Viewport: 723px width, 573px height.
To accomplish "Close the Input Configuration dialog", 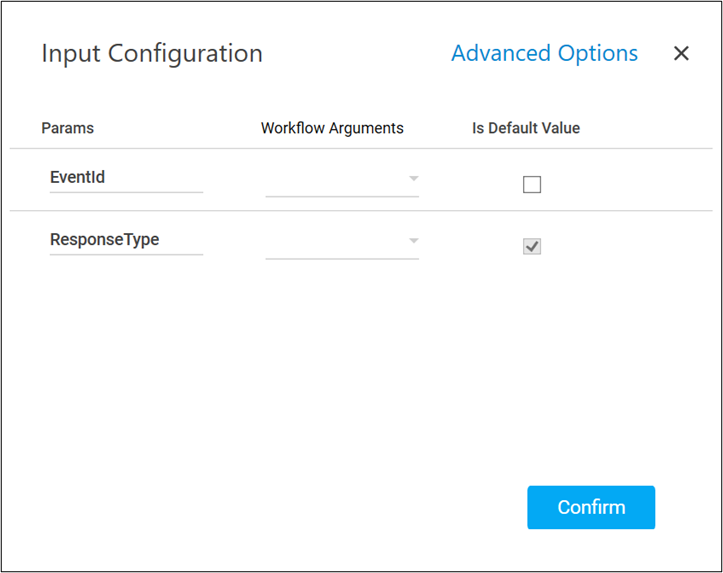I will click(681, 54).
